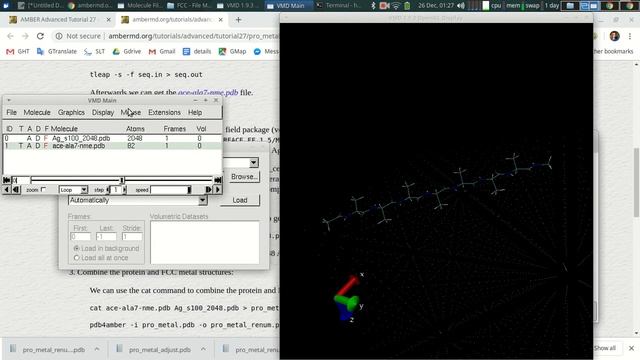Viewport: 640px width, 360px height.
Task: Increase the step value in VMD Main
Action: pyautogui.click(x=125, y=190)
